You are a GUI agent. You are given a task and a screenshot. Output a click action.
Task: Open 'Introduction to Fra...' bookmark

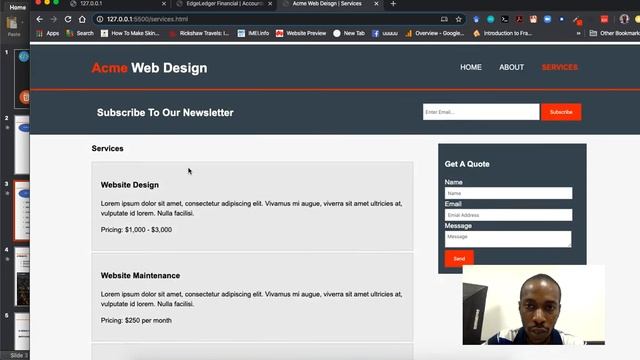(x=502, y=33)
